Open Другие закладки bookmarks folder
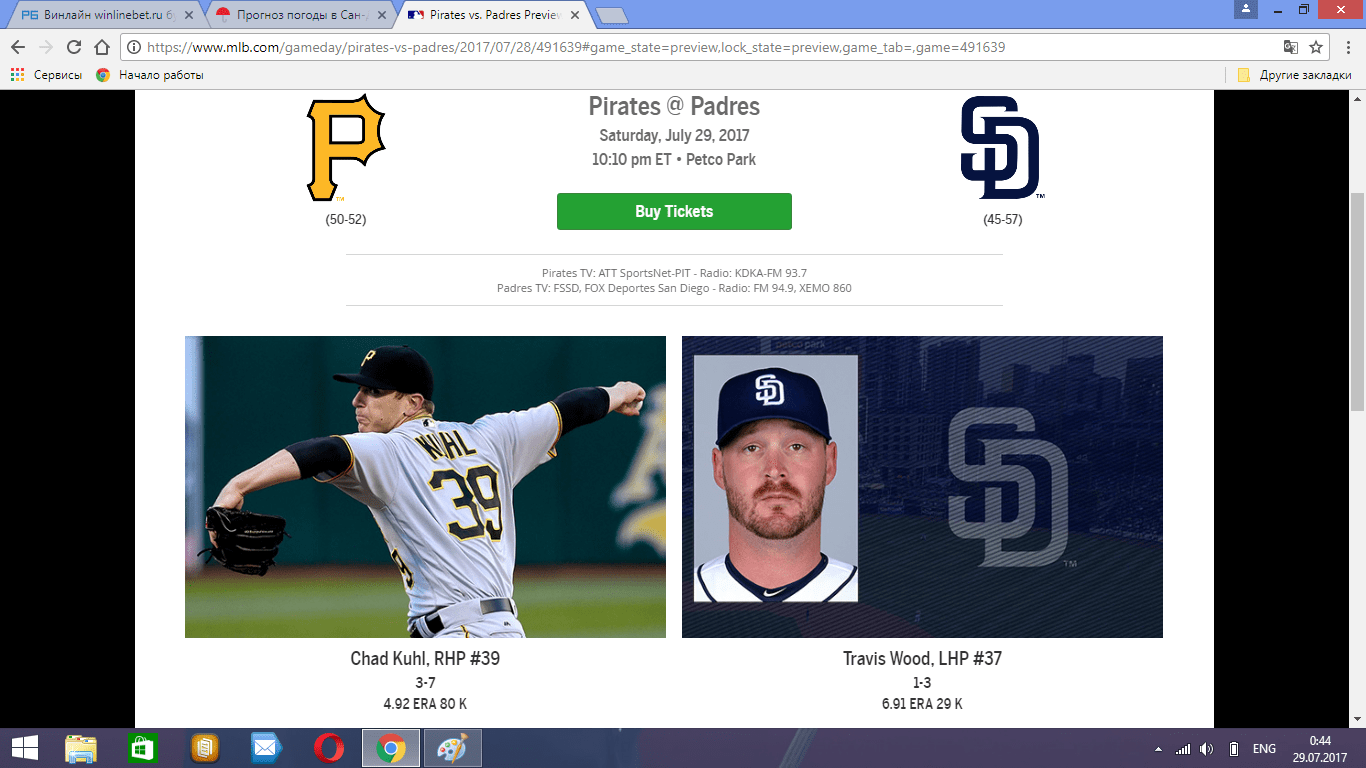This screenshot has width=1366, height=768. coord(1294,75)
